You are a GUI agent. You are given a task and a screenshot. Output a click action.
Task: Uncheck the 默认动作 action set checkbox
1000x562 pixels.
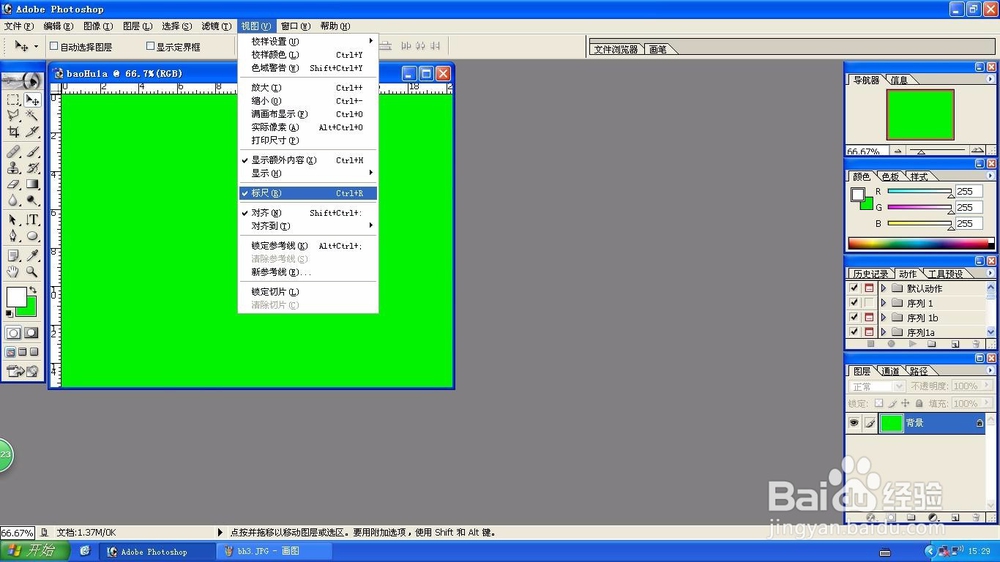854,288
